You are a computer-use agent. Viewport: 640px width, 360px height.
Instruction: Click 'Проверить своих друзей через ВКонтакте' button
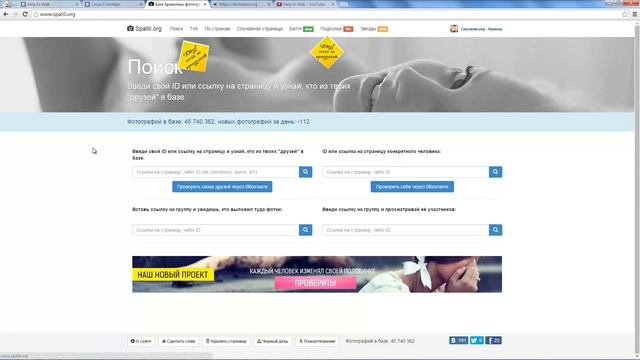click(222, 187)
